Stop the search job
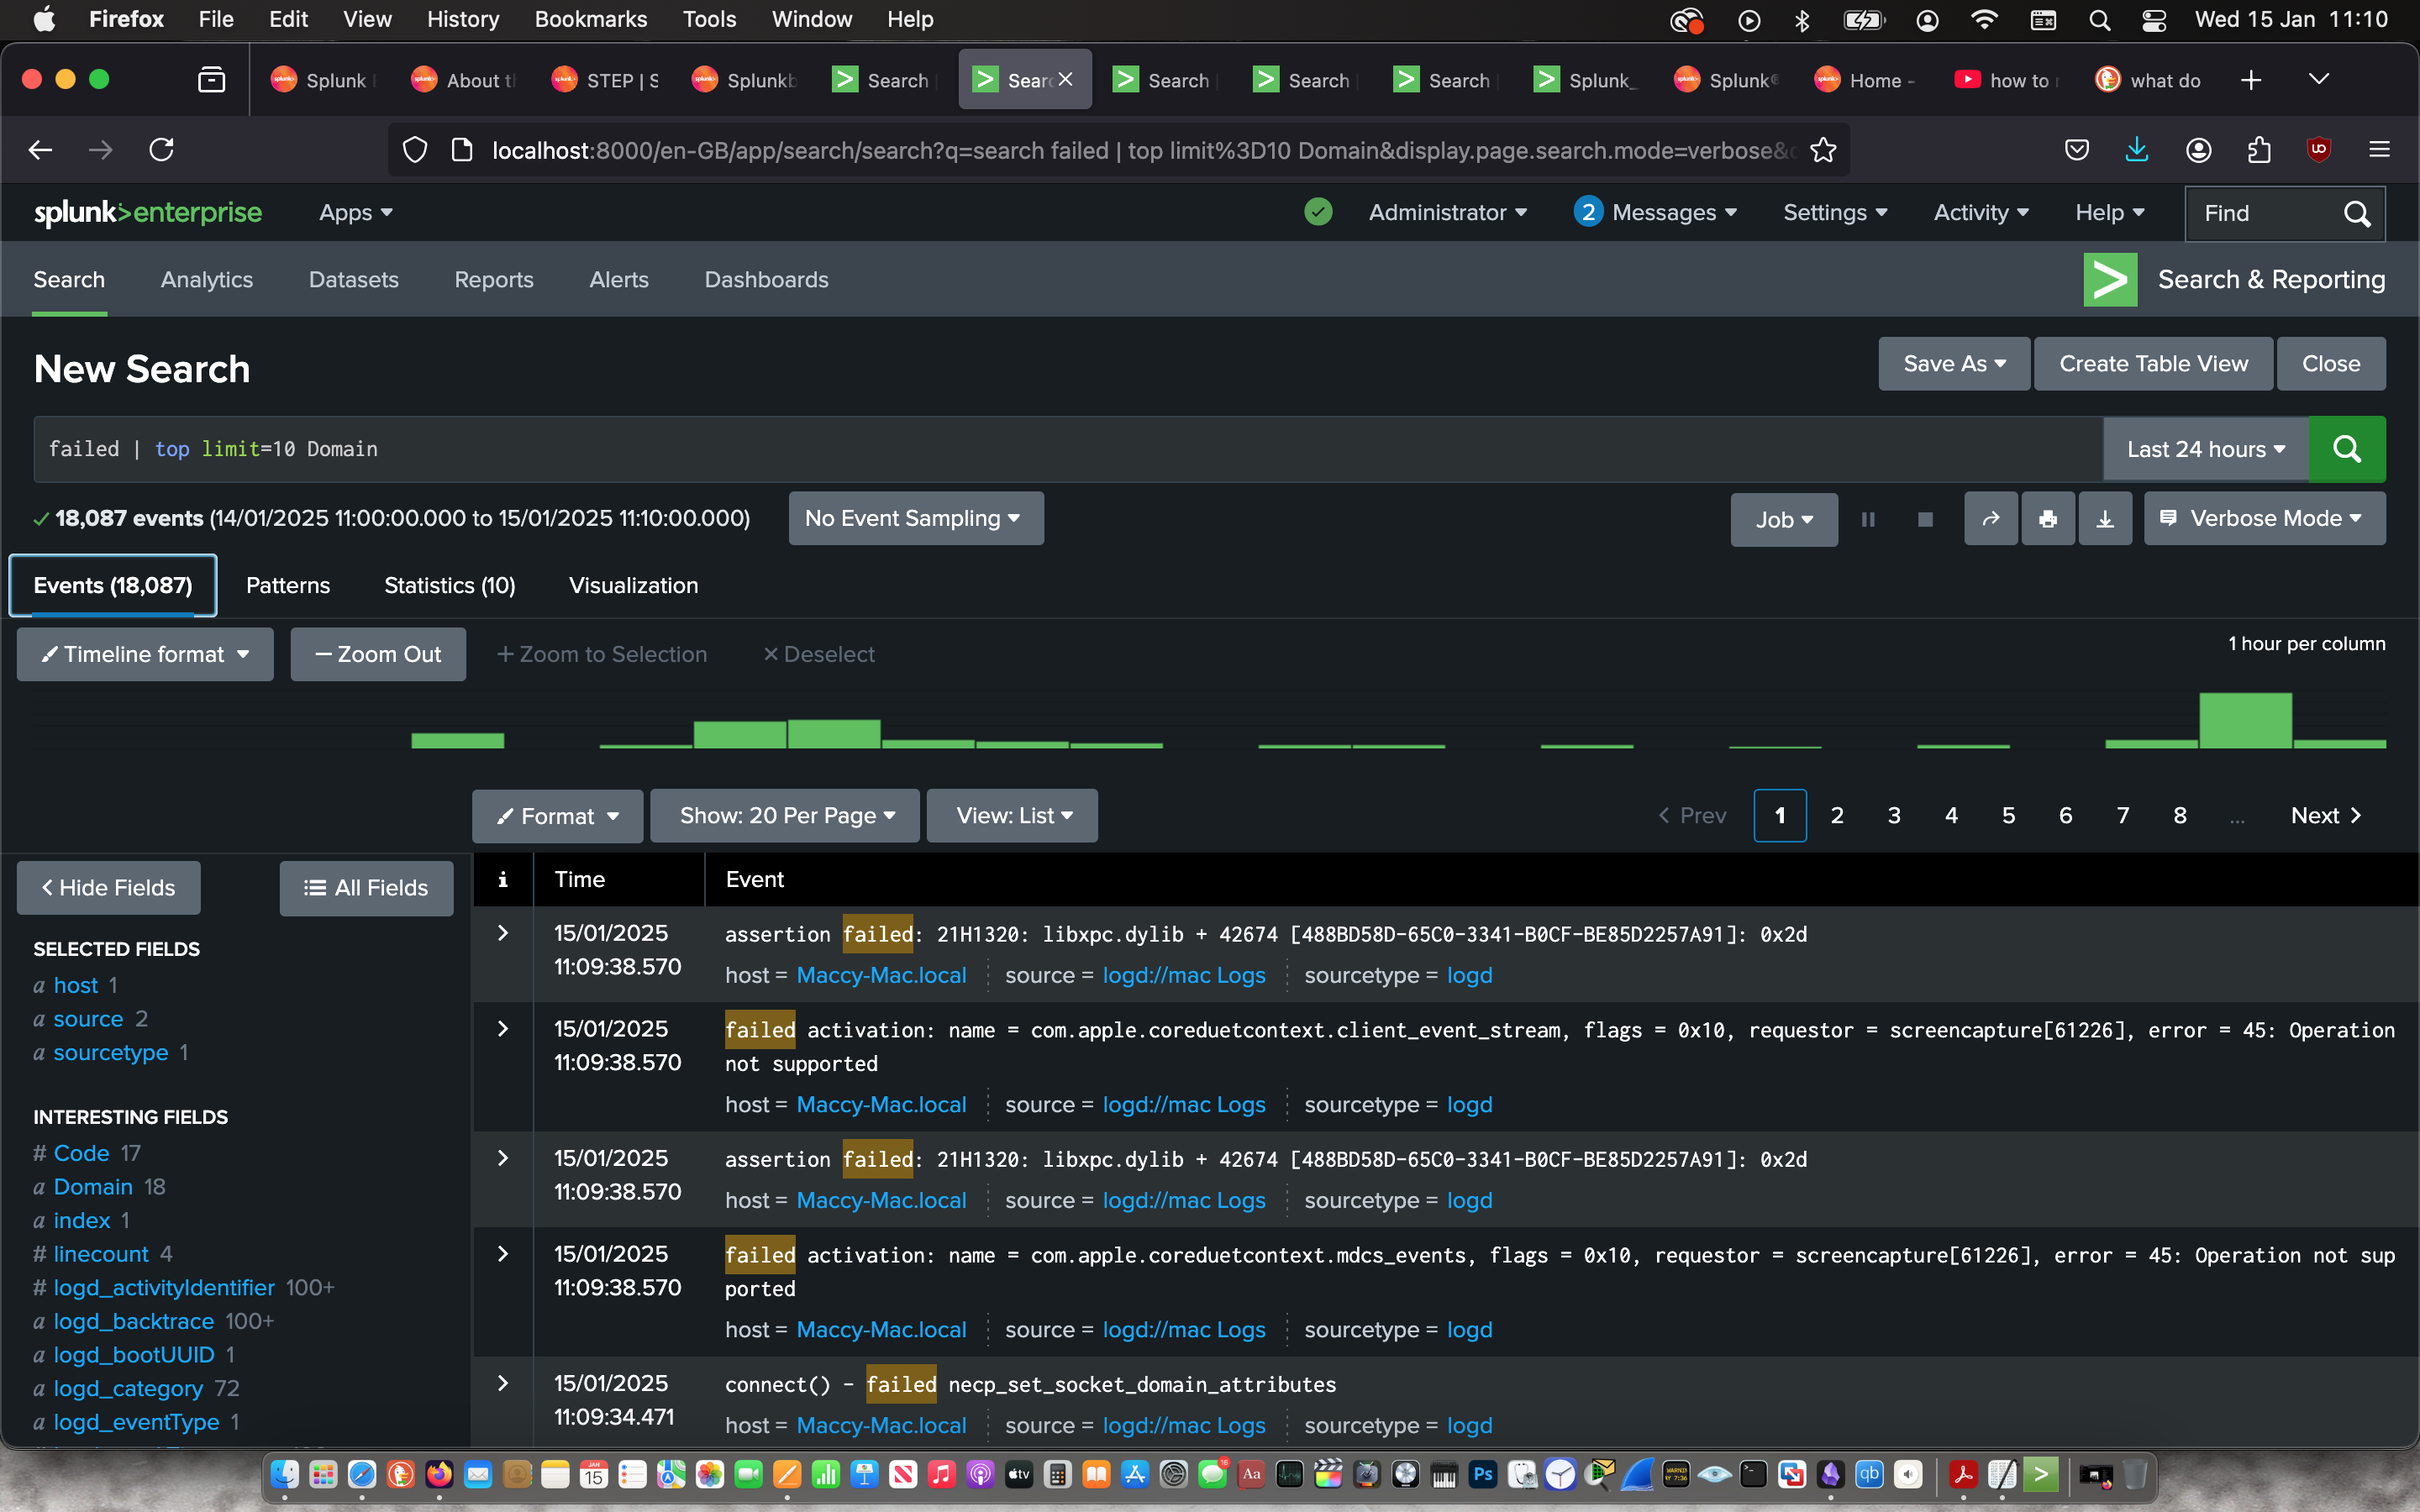Viewport: 2420px width, 1512px height. pos(1924,519)
